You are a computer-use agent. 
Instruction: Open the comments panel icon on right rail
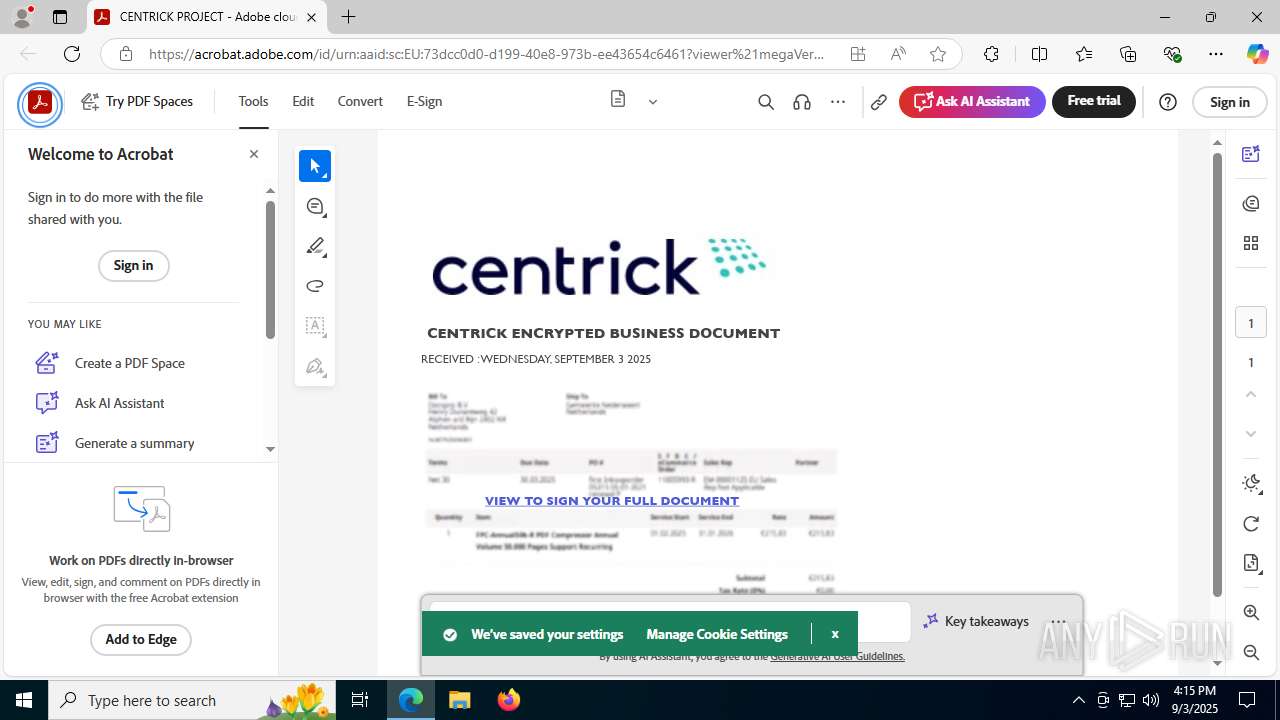(1250, 203)
